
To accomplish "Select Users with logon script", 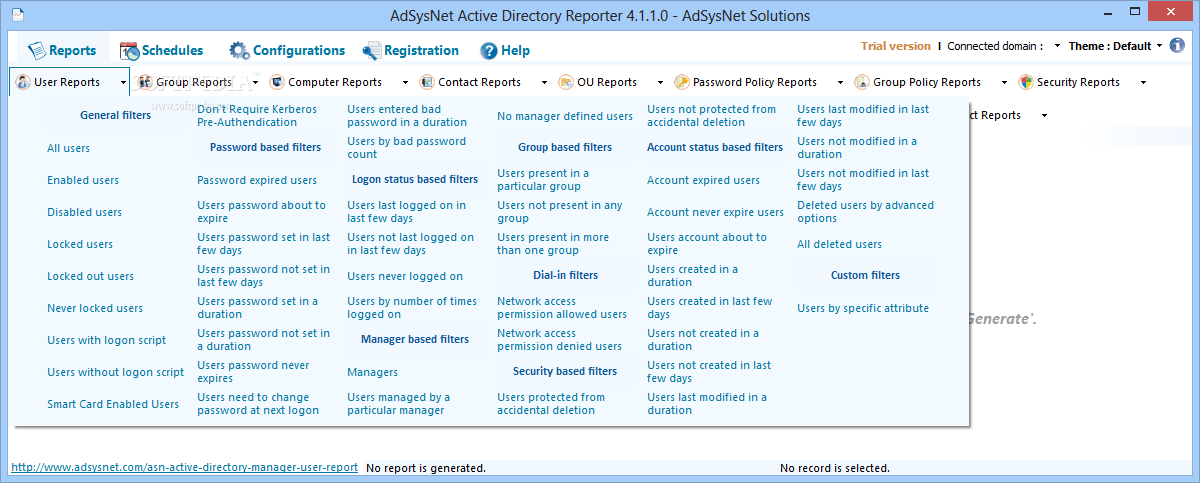I will (107, 340).
